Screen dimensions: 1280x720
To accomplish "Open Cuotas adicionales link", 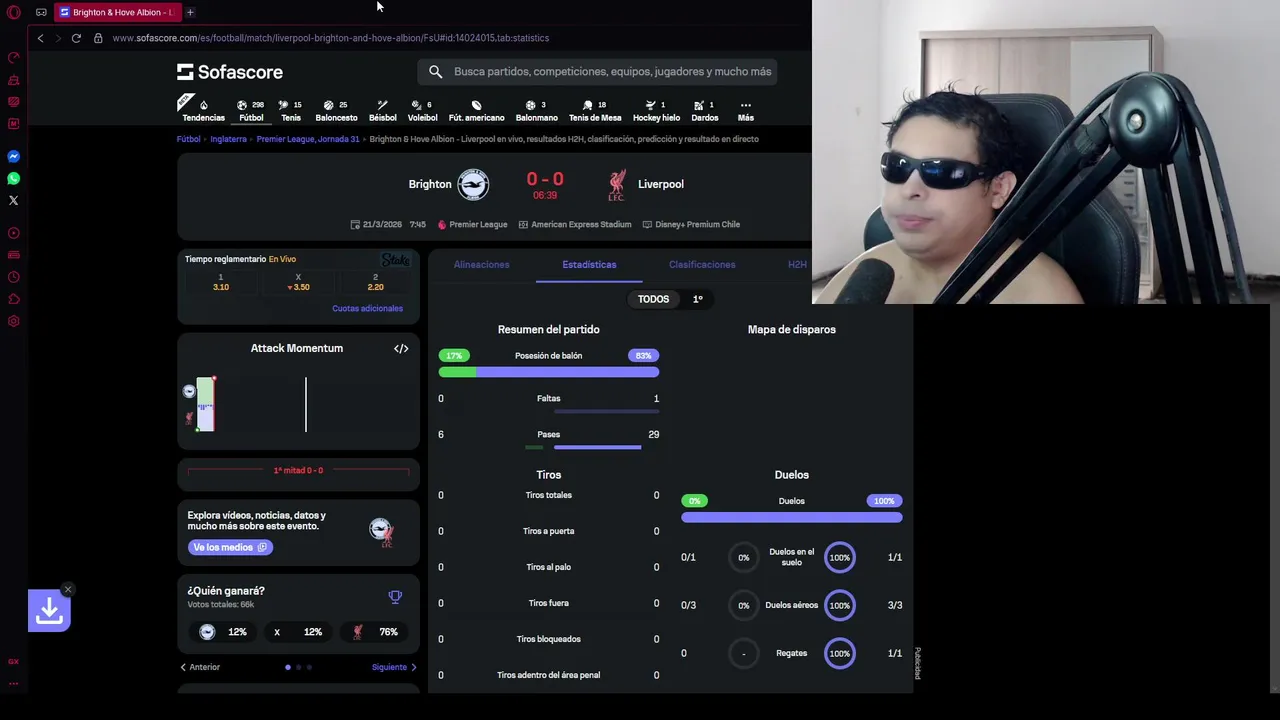I will [367, 308].
